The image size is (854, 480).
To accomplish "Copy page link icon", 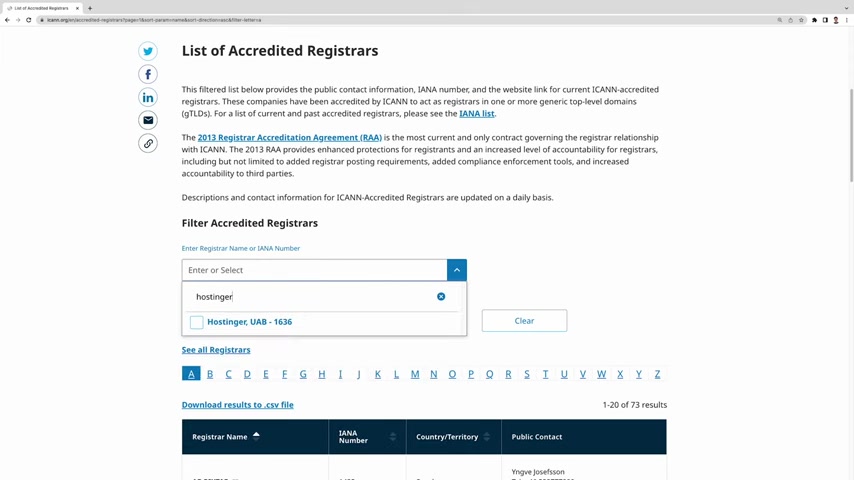I will [x=148, y=143].
